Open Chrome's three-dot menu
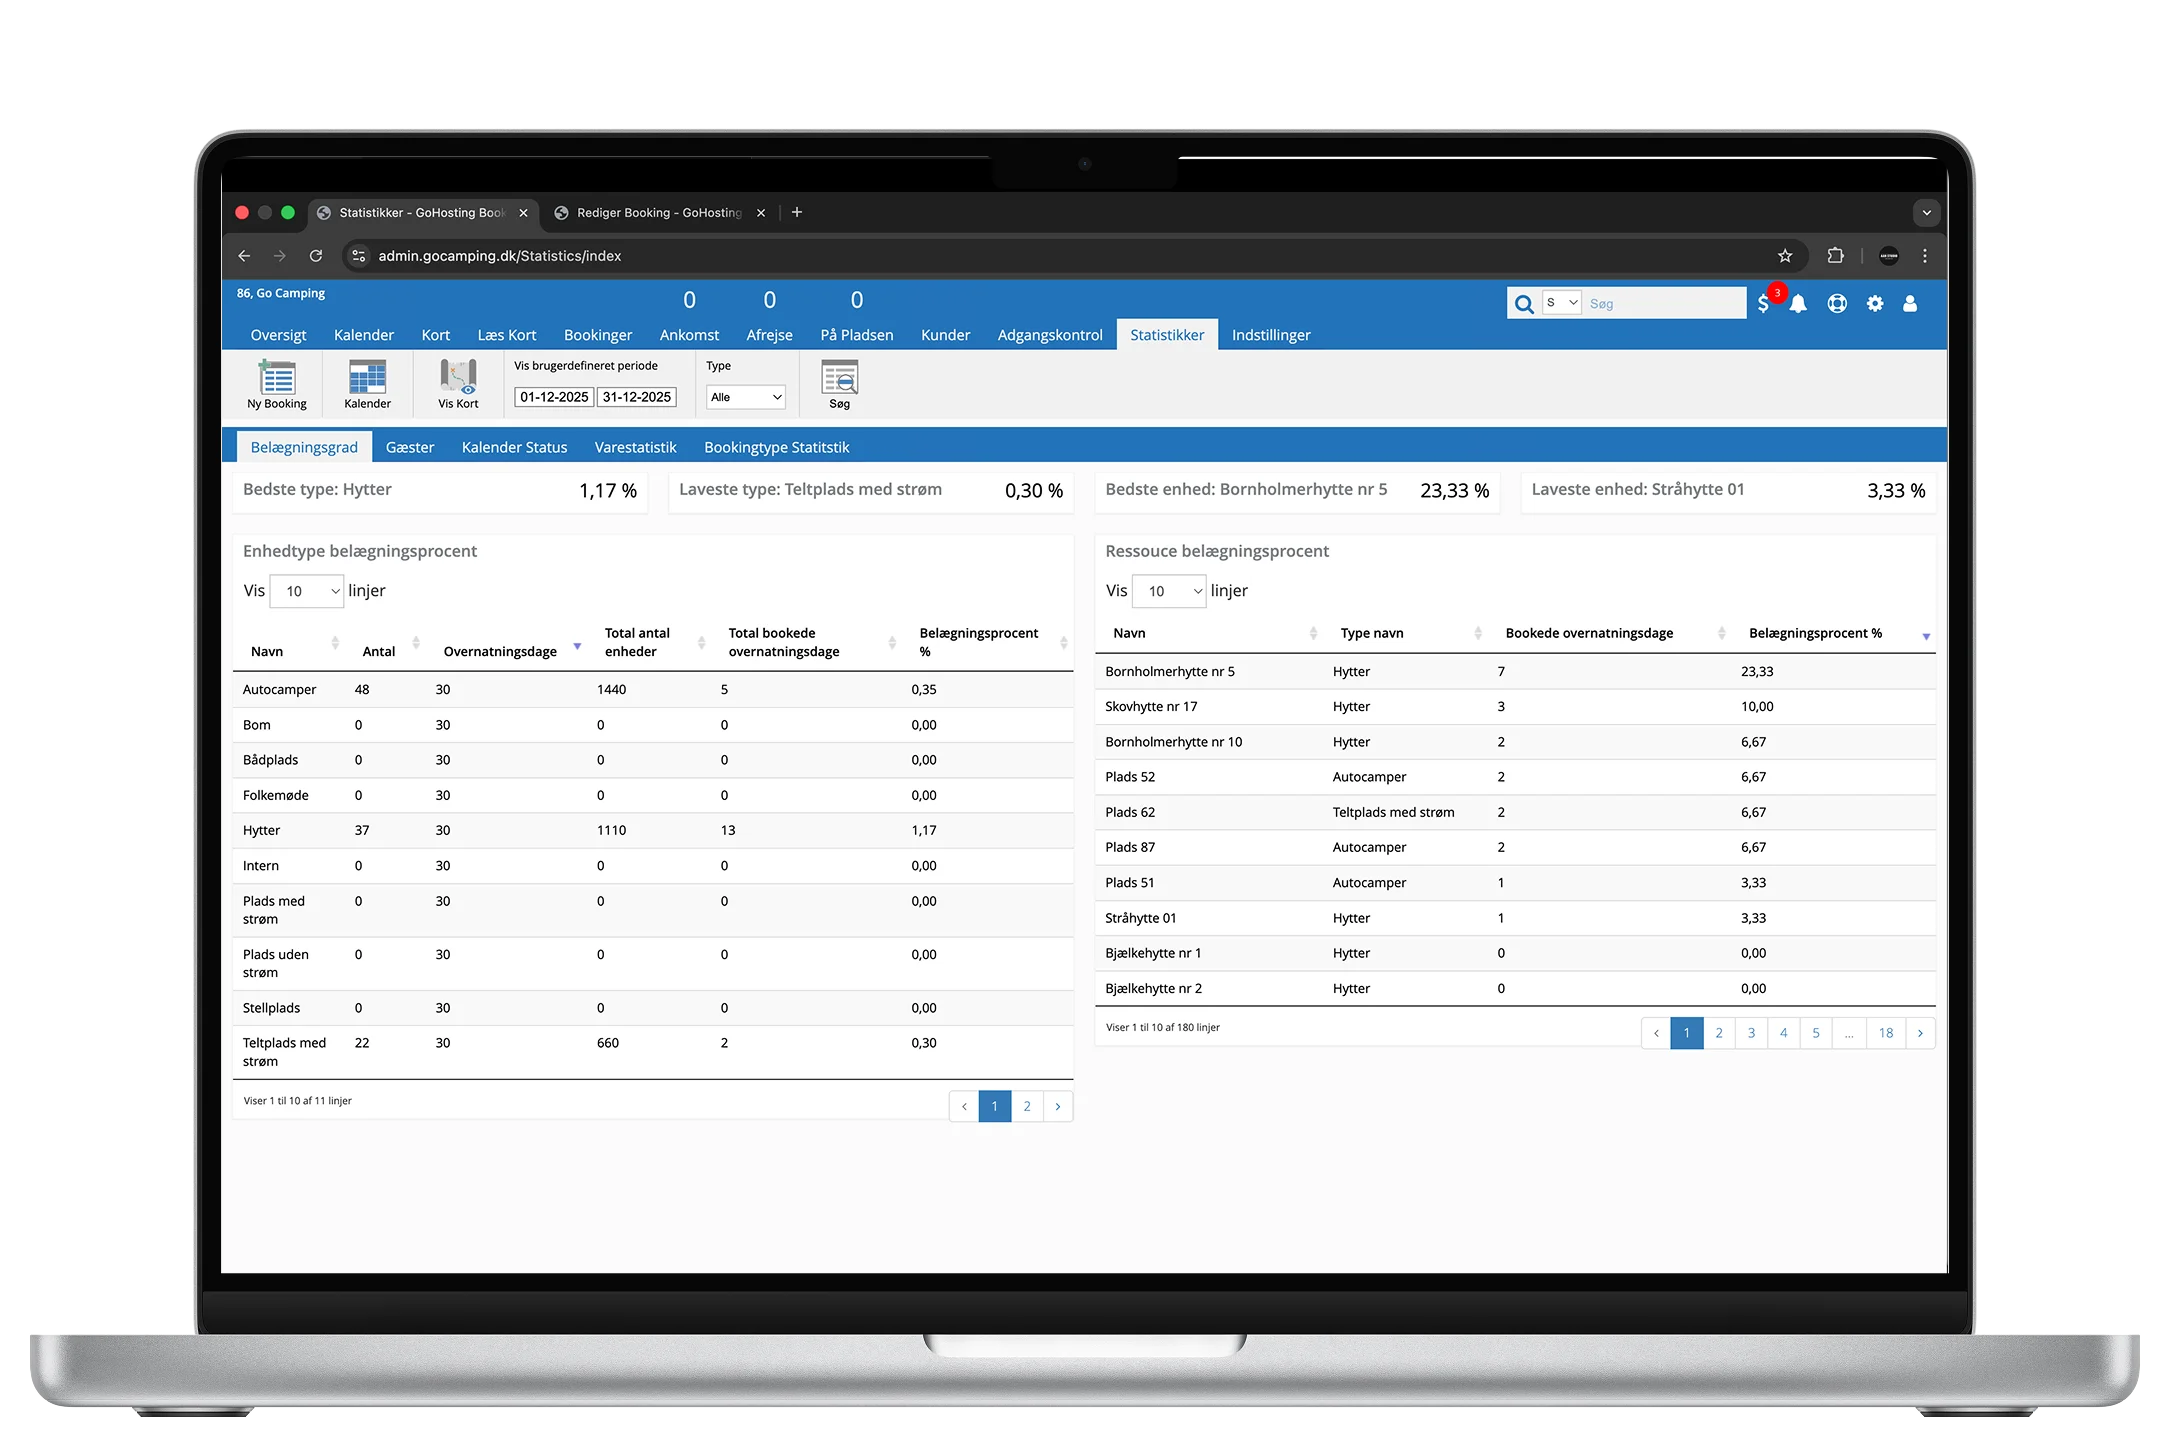 (x=1925, y=256)
